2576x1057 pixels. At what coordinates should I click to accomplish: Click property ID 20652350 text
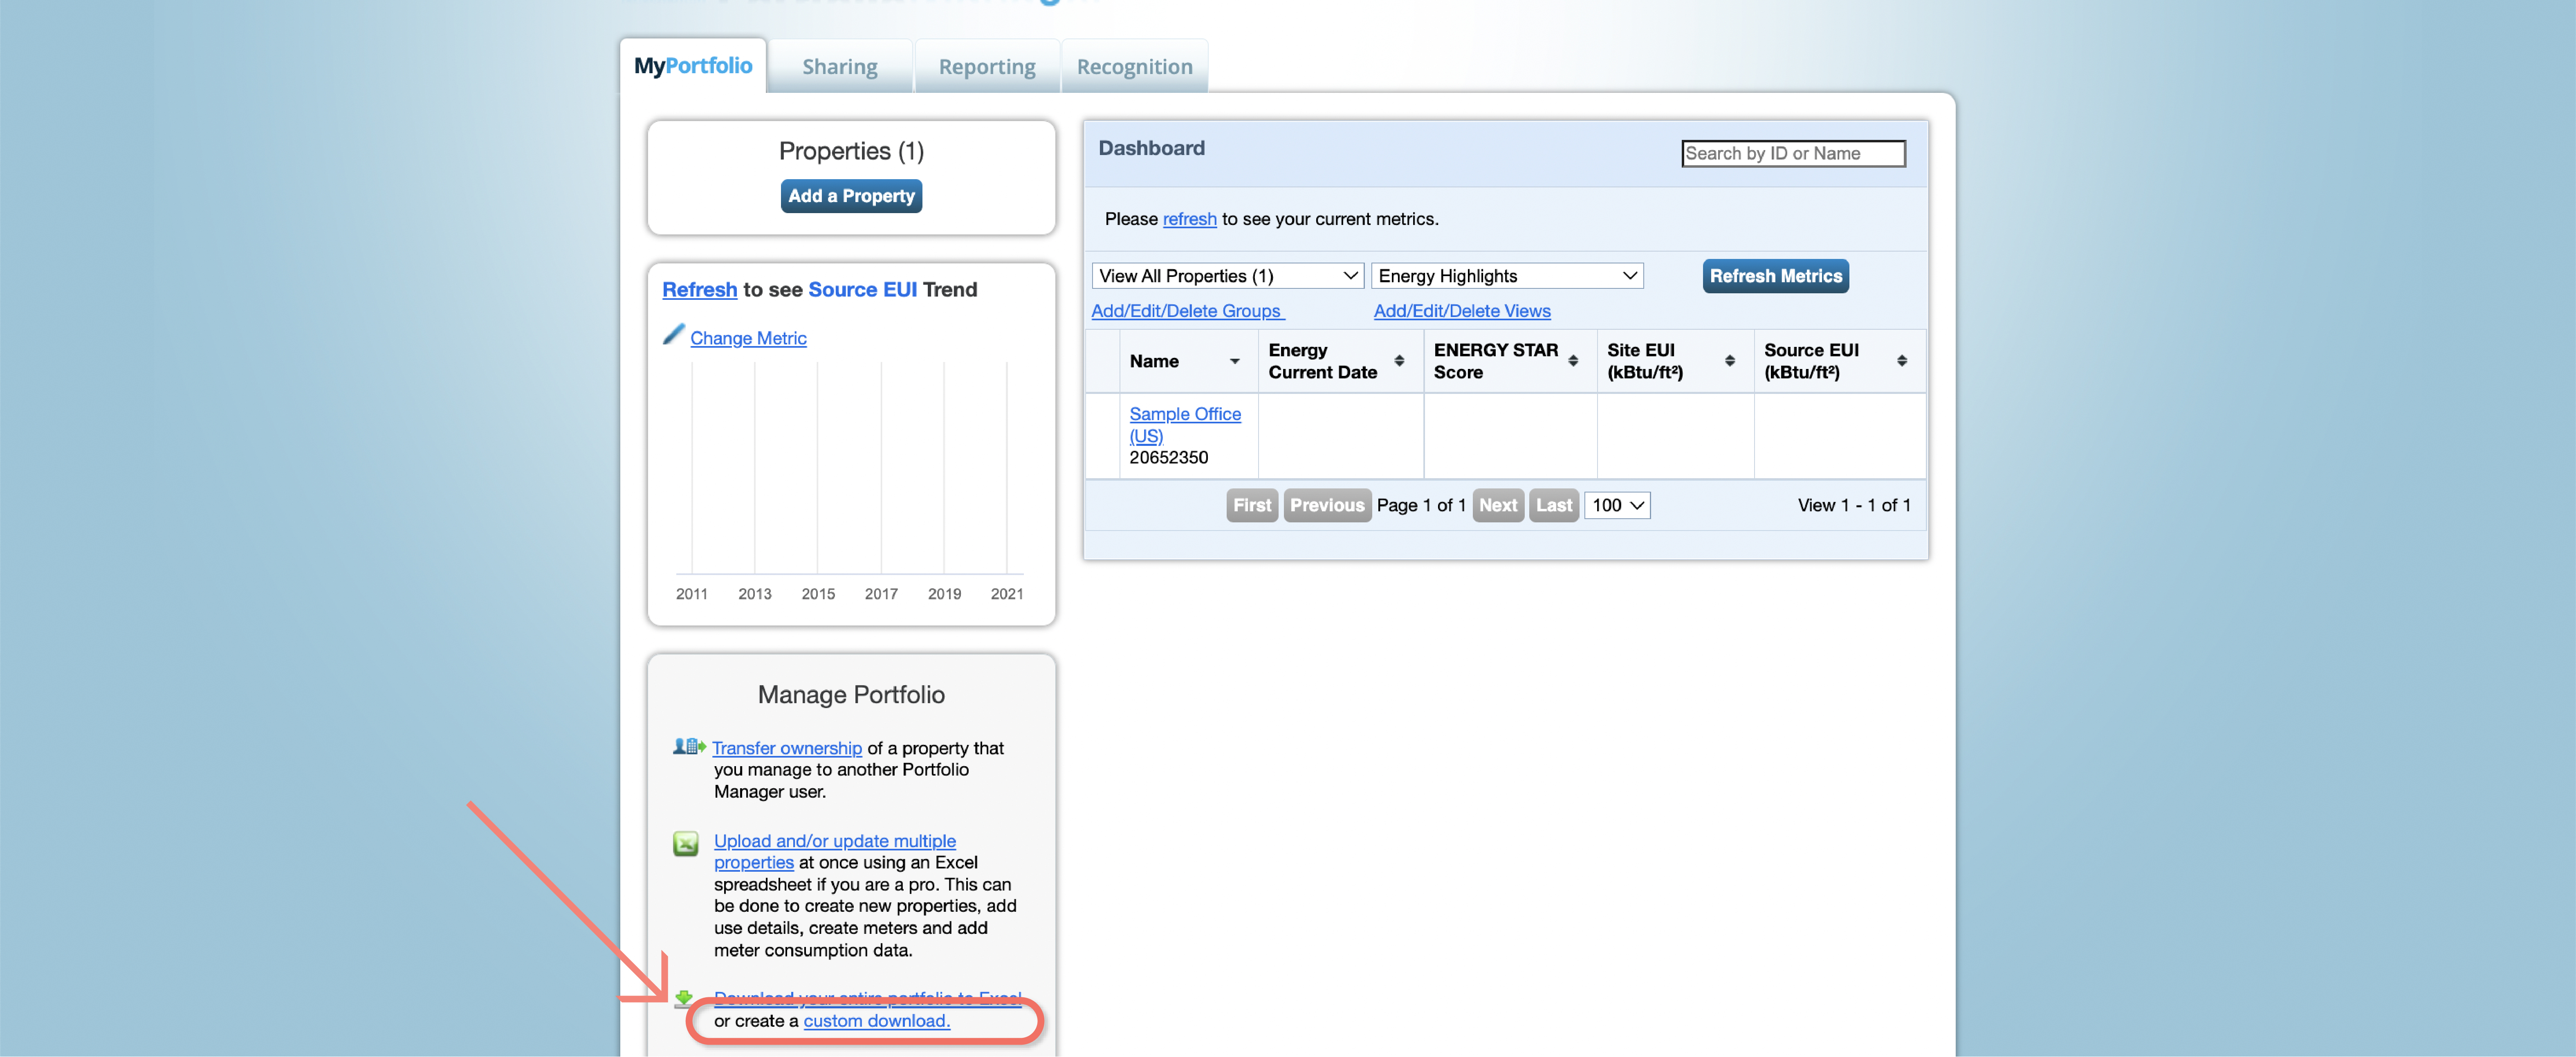point(1168,458)
